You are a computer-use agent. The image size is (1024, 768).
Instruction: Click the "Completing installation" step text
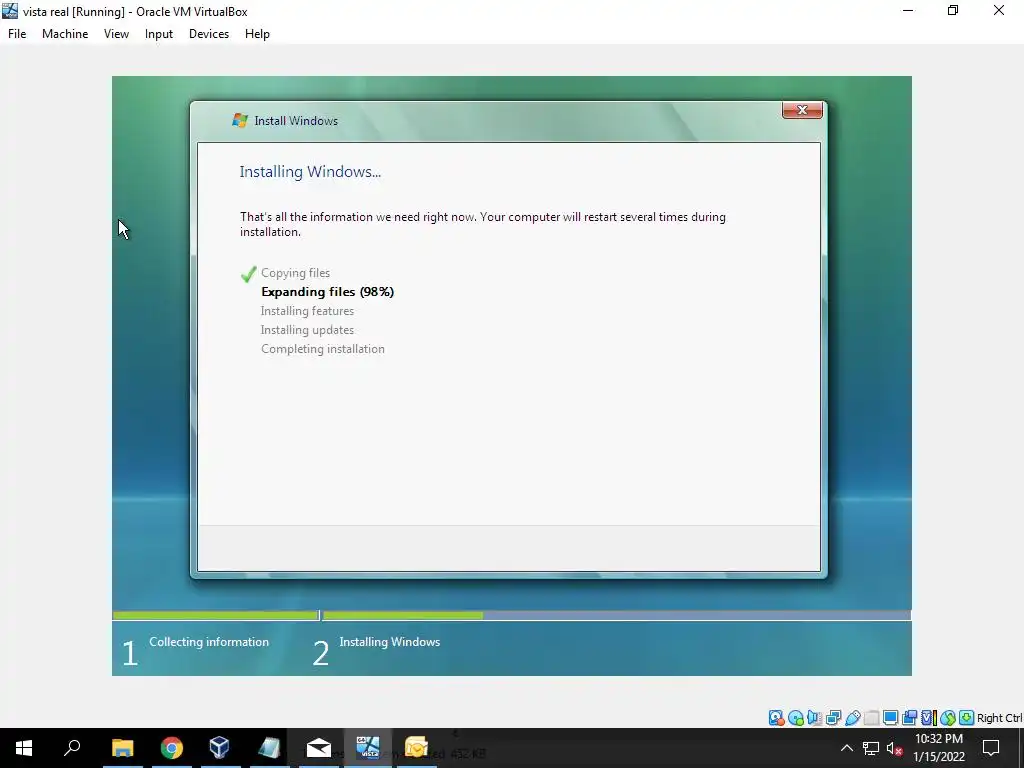click(323, 349)
